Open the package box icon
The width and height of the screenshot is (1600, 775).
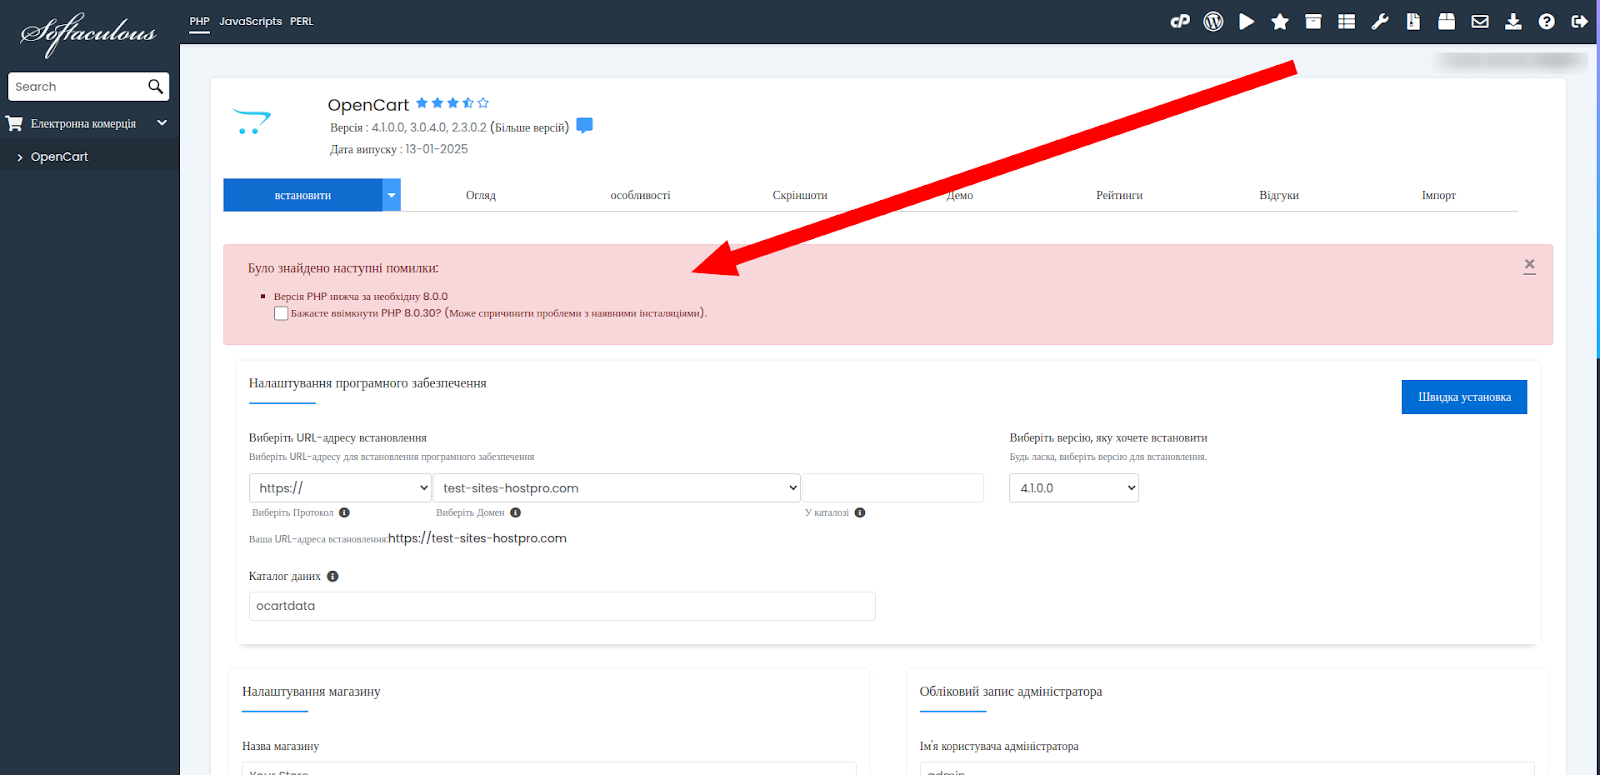tap(1446, 21)
